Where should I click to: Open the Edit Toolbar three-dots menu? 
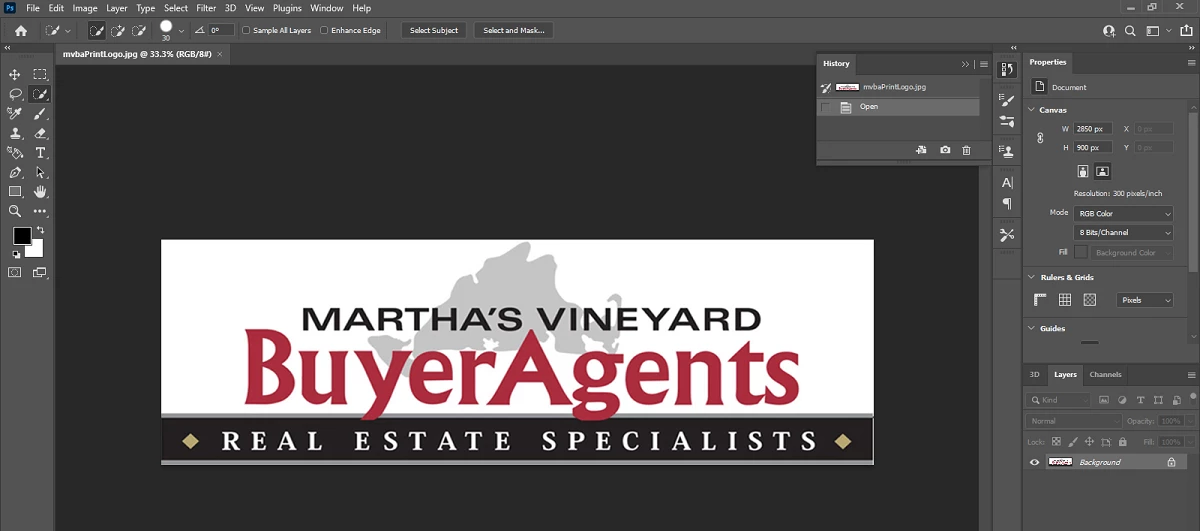click(40, 211)
